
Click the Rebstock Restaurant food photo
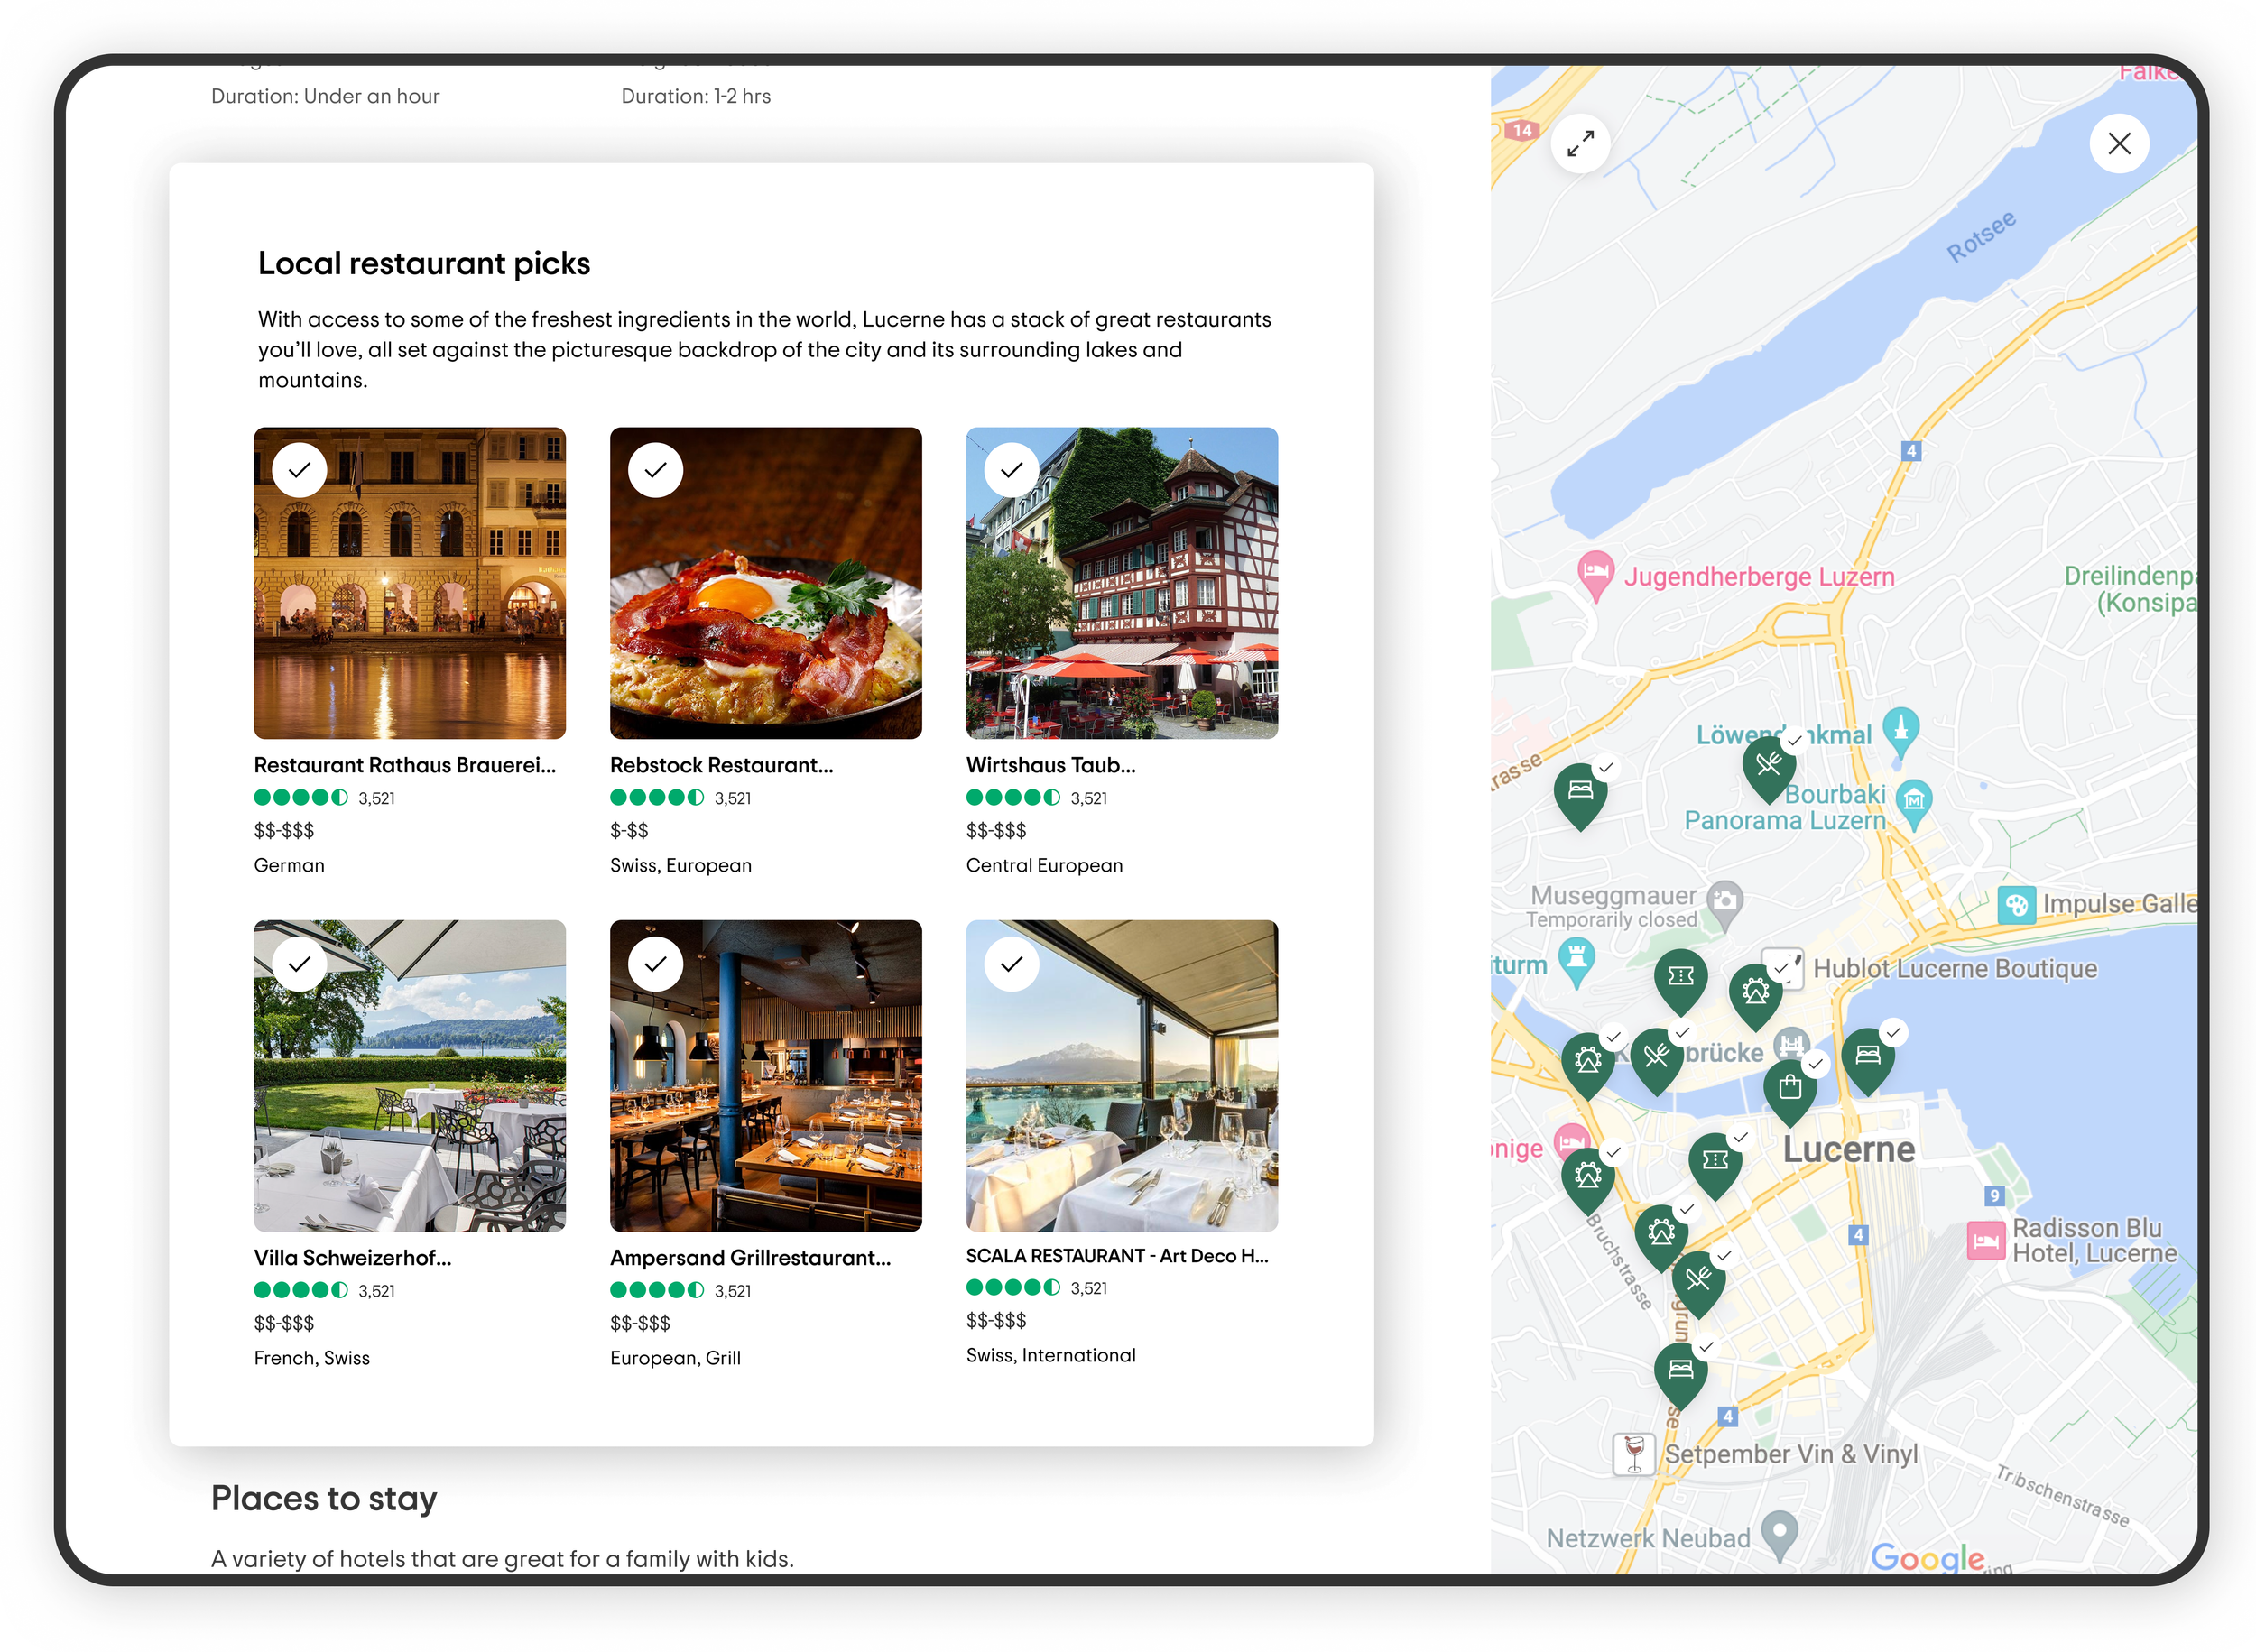(x=765, y=600)
